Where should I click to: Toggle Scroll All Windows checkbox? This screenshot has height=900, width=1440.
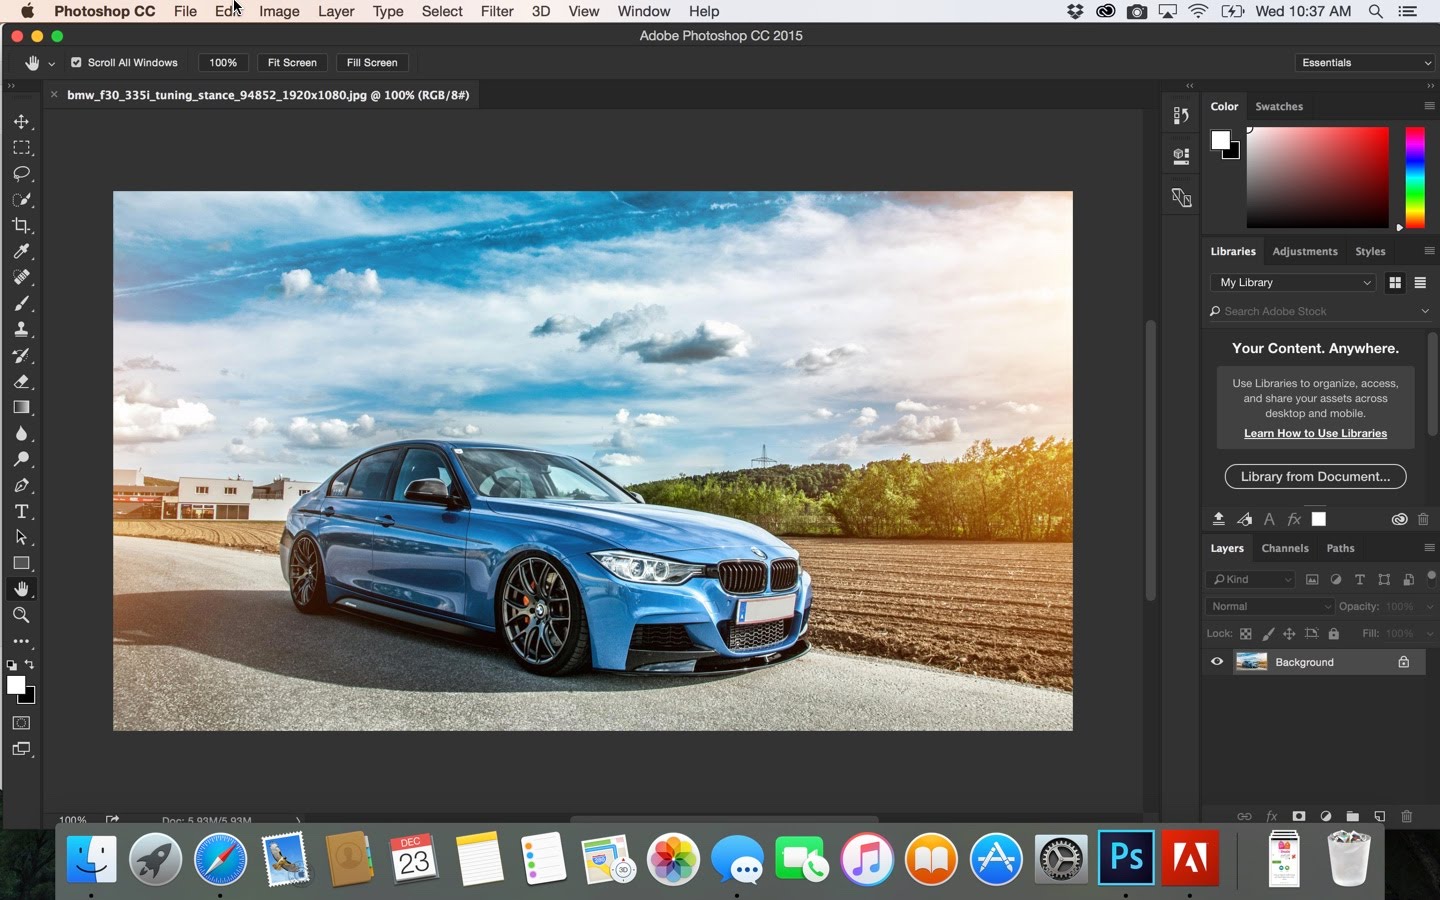click(76, 62)
